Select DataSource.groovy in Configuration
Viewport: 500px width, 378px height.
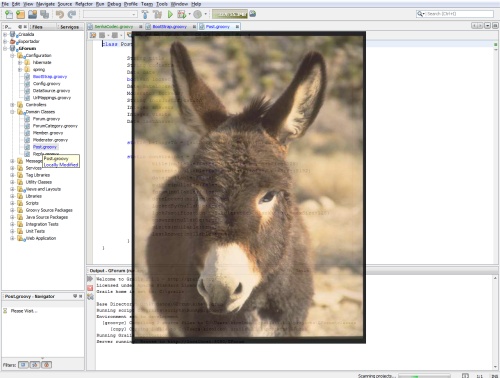pyautogui.click(x=51, y=91)
